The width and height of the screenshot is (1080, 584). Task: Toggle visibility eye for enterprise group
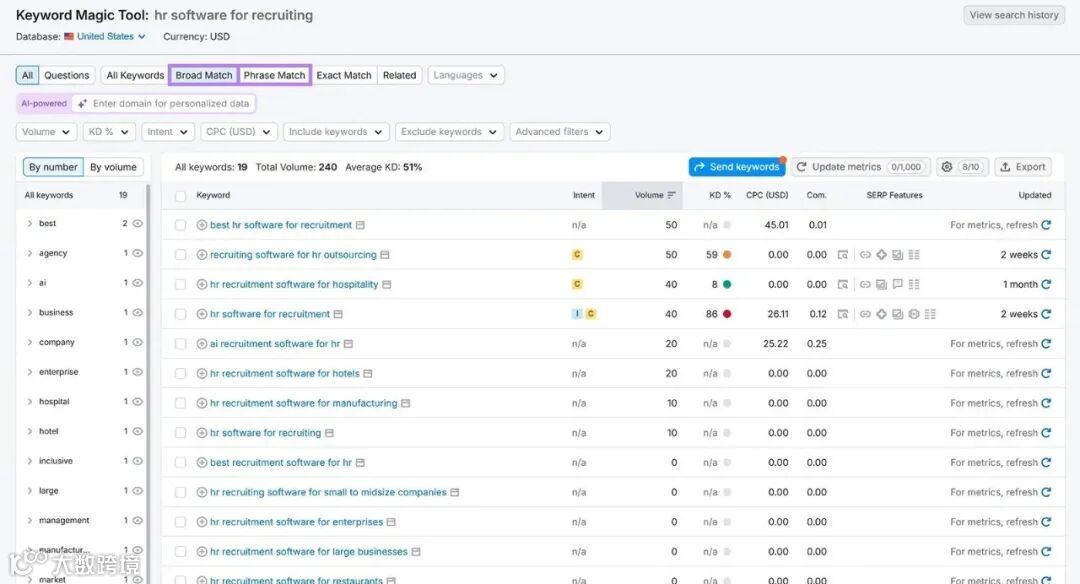pyautogui.click(x=138, y=371)
